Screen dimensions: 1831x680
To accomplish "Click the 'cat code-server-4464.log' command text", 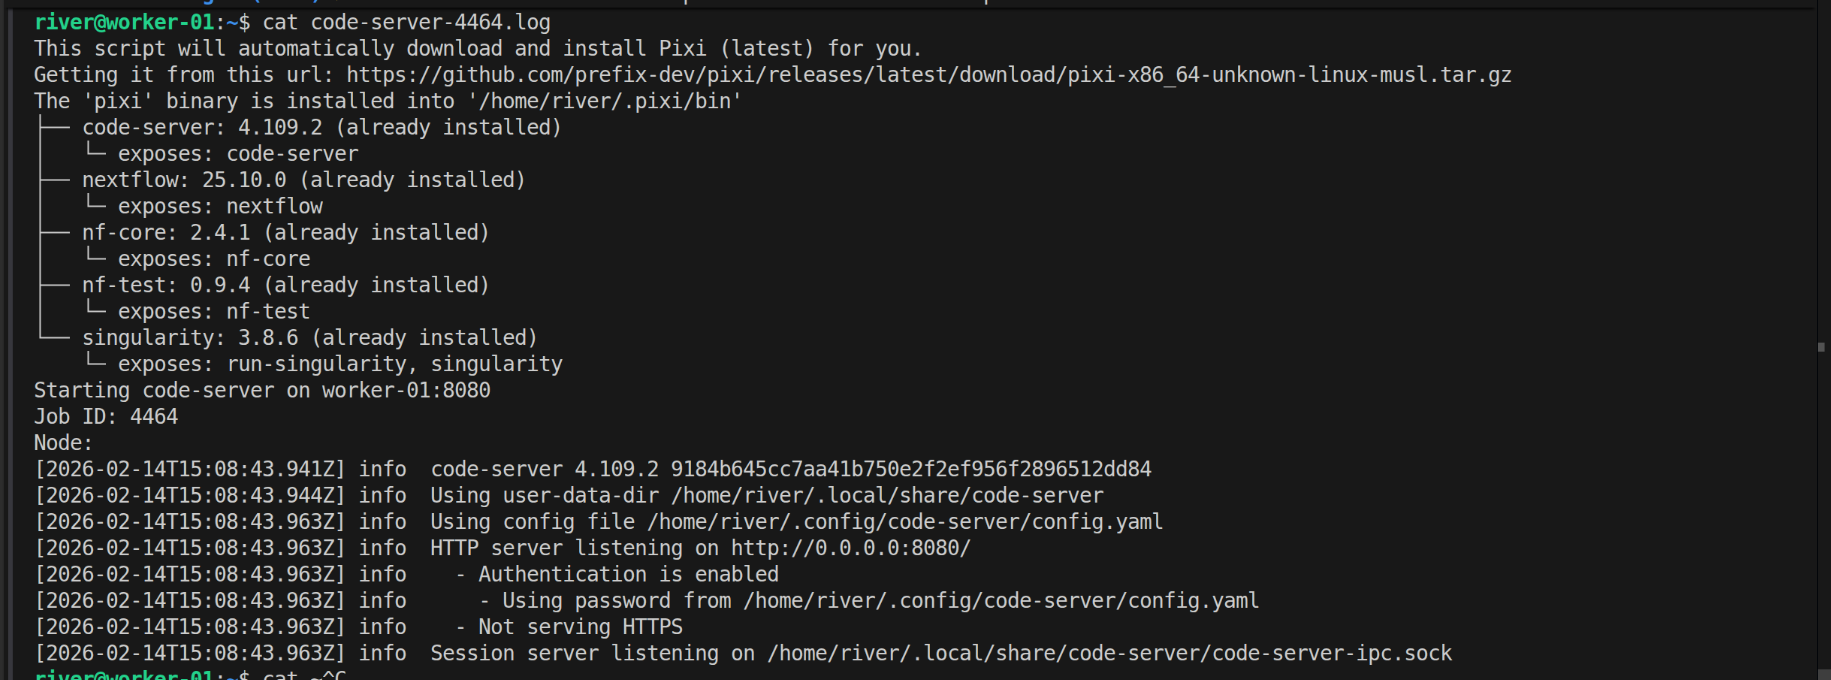I will point(406,22).
